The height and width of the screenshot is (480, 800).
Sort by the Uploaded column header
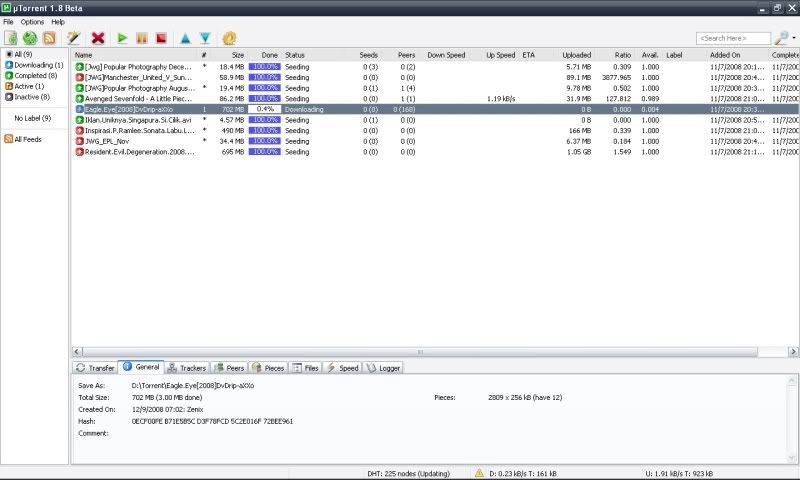(x=577, y=55)
